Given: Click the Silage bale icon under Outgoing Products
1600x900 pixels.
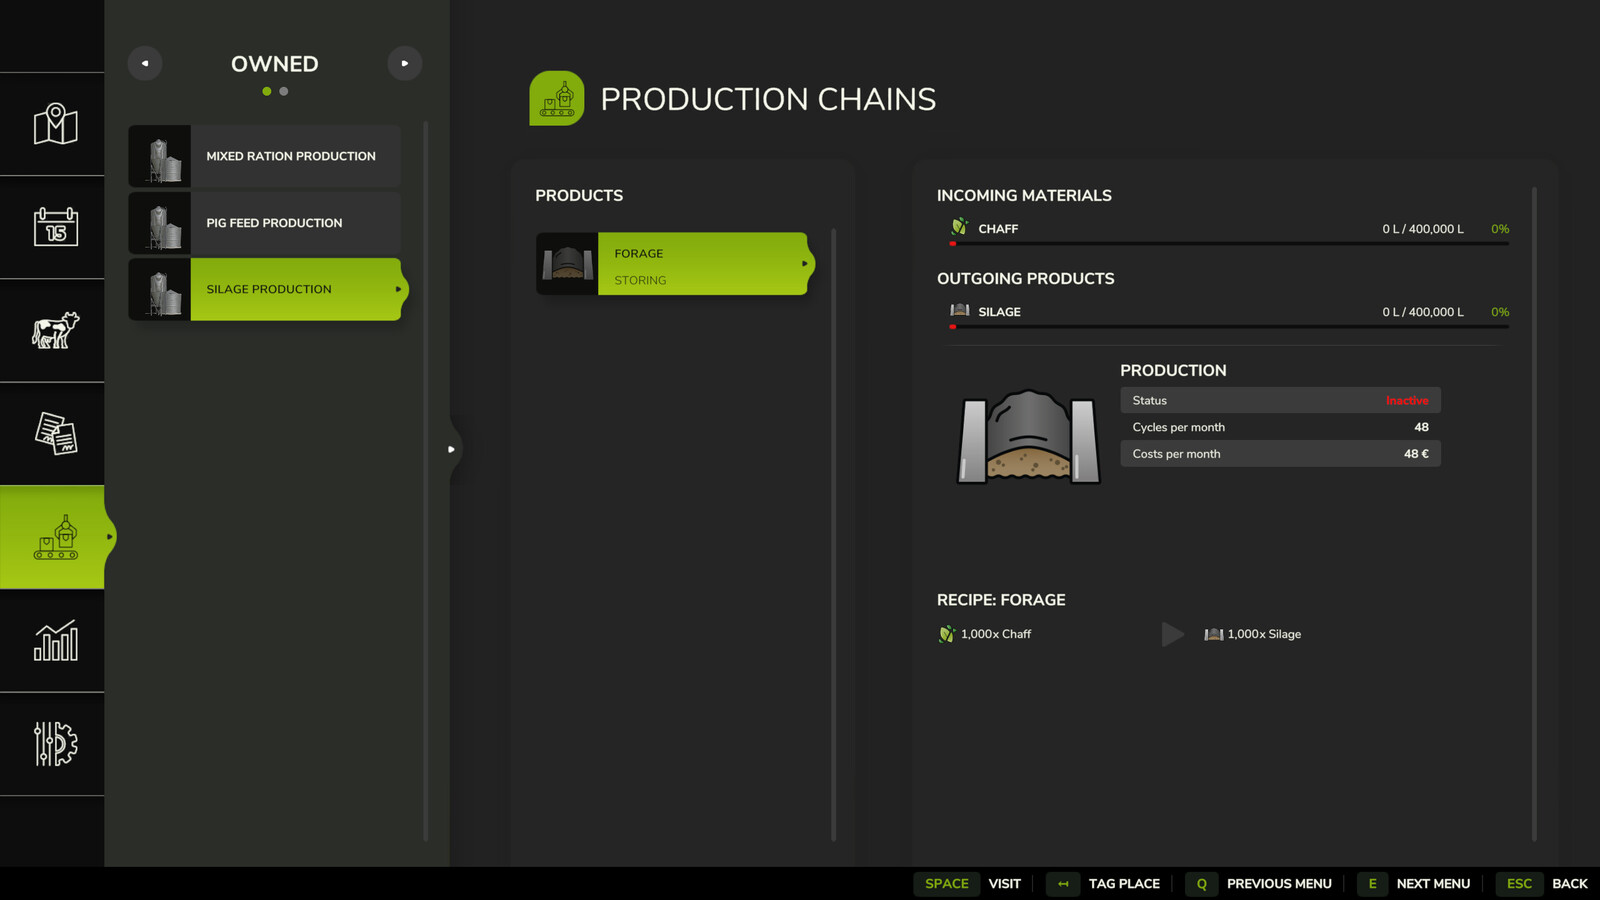Looking at the screenshot, I should click(x=959, y=310).
